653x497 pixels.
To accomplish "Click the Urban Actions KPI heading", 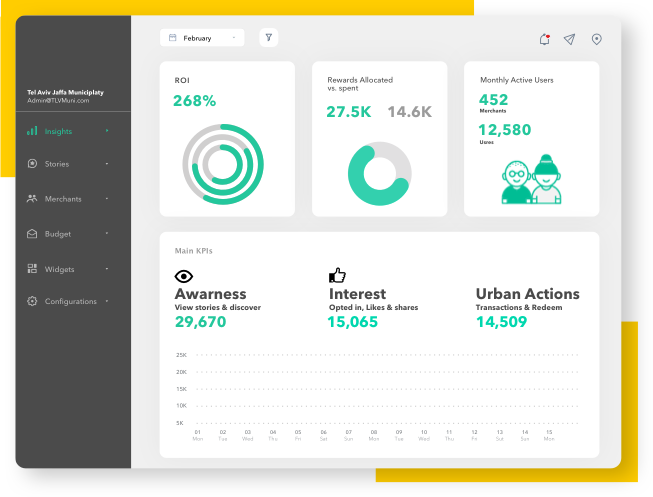I will pyautogui.click(x=527, y=294).
